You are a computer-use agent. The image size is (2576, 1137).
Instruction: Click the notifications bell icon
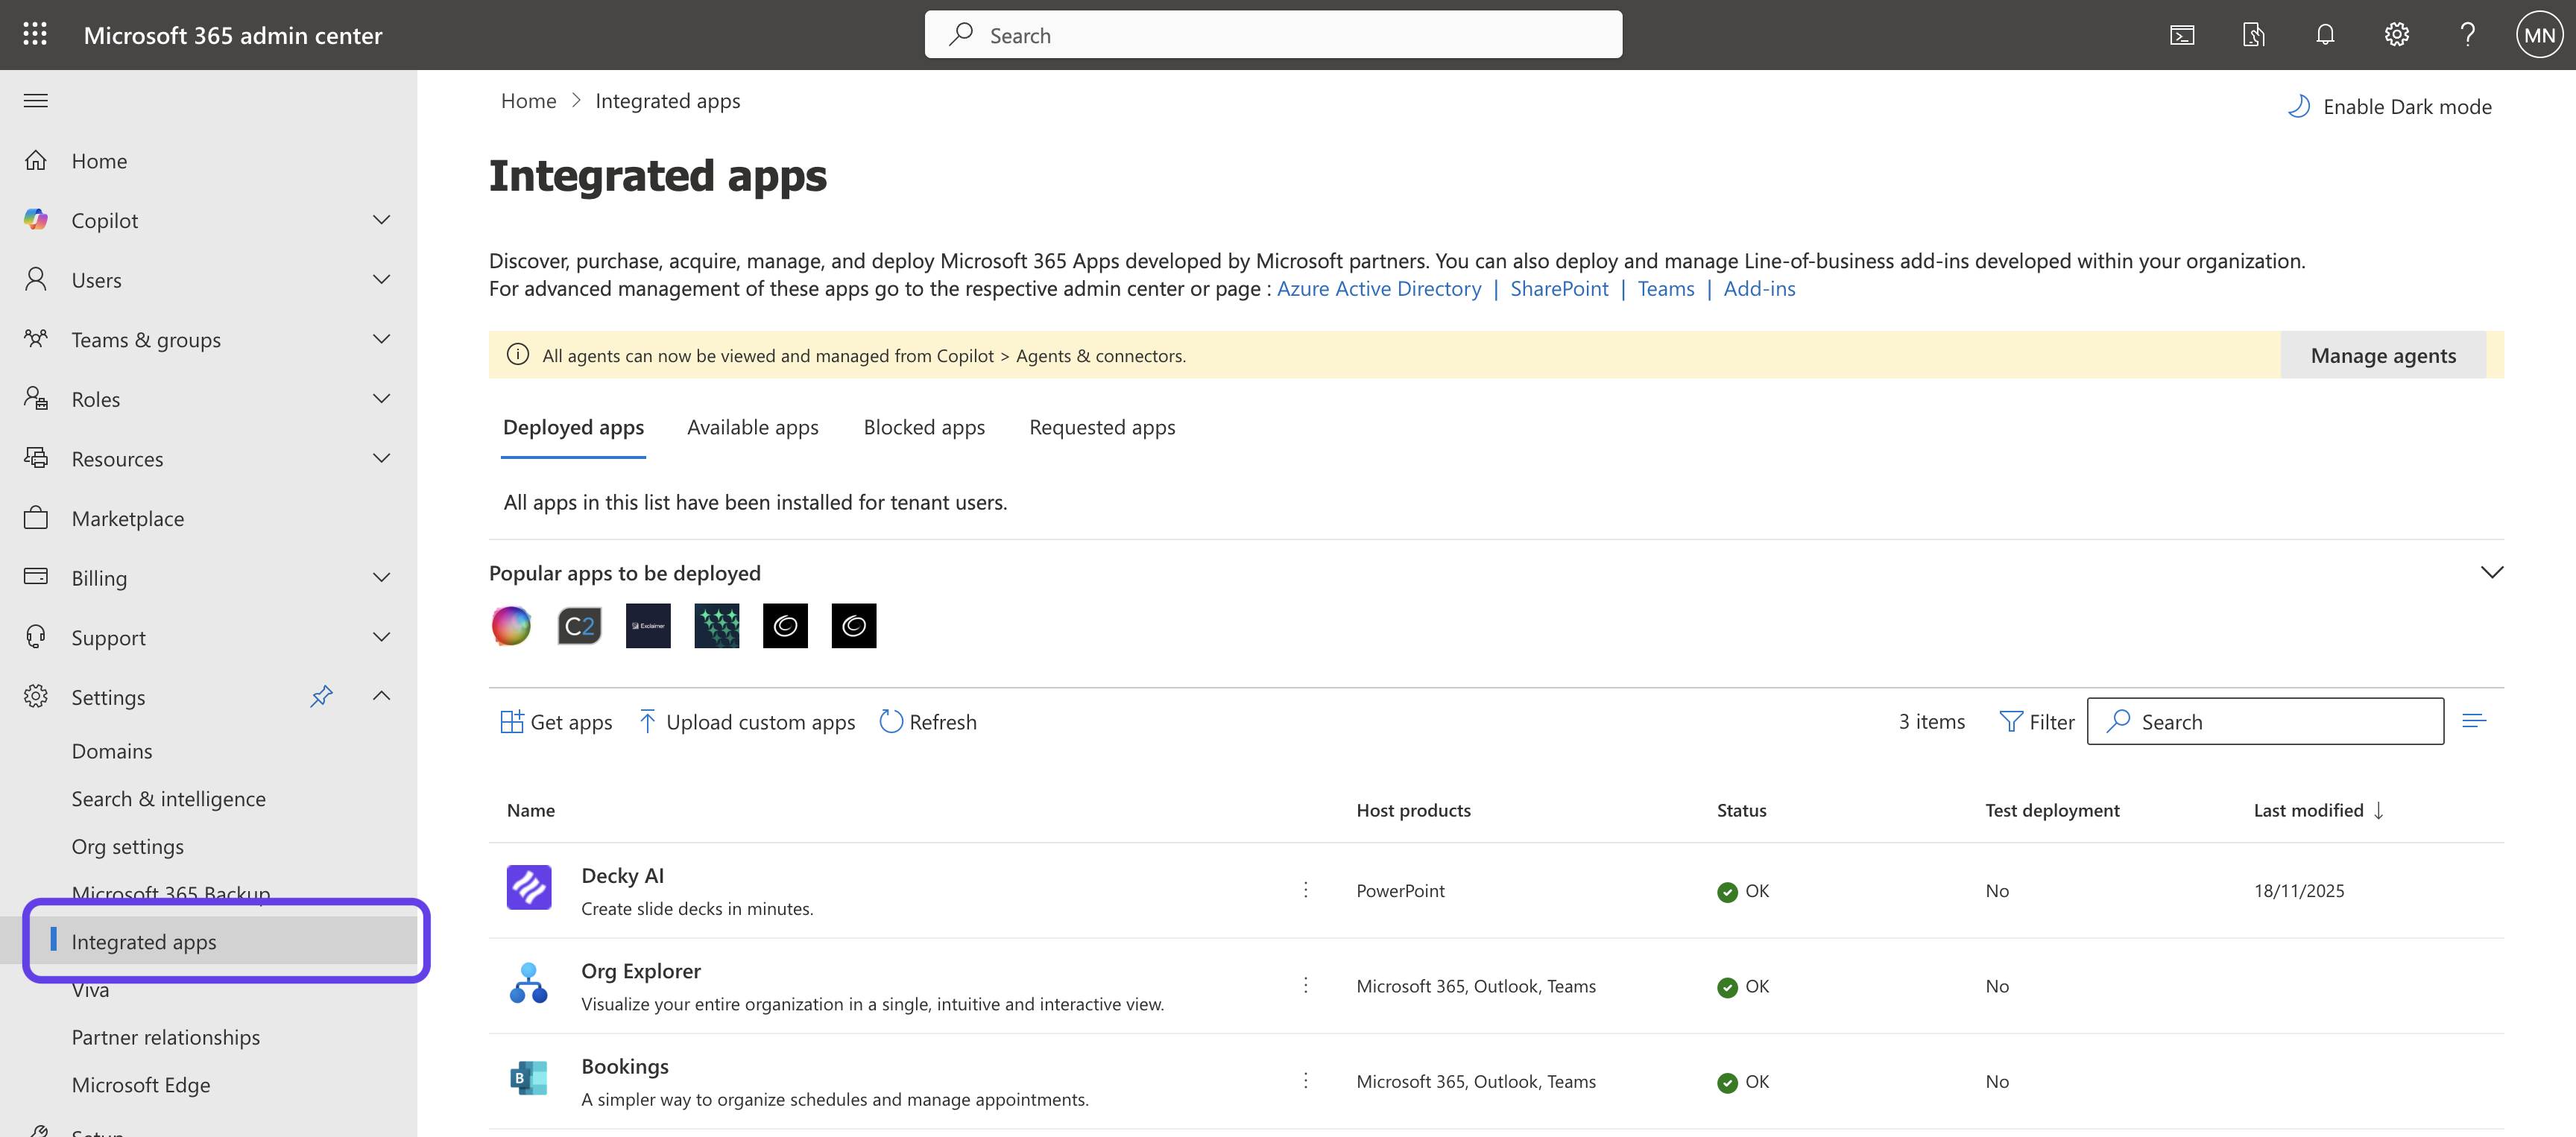(x=2324, y=35)
